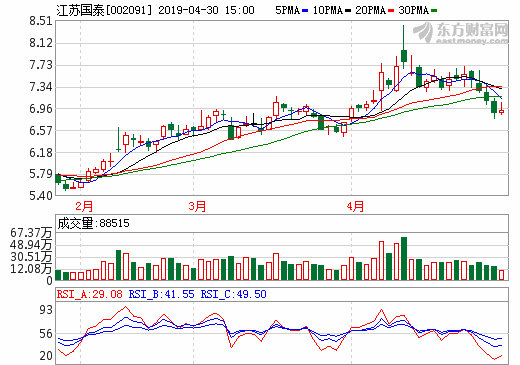Click the 成交量:88515 volume label
The width and height of the screenshot is (520, 365).
pyautogui.click(x=93, y=223)
